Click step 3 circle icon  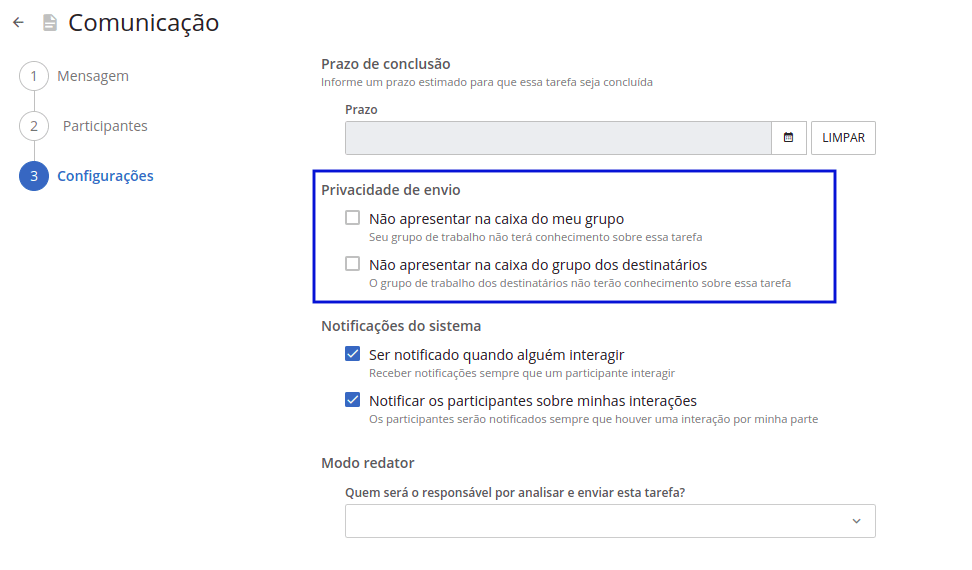(x=33, y=176)
